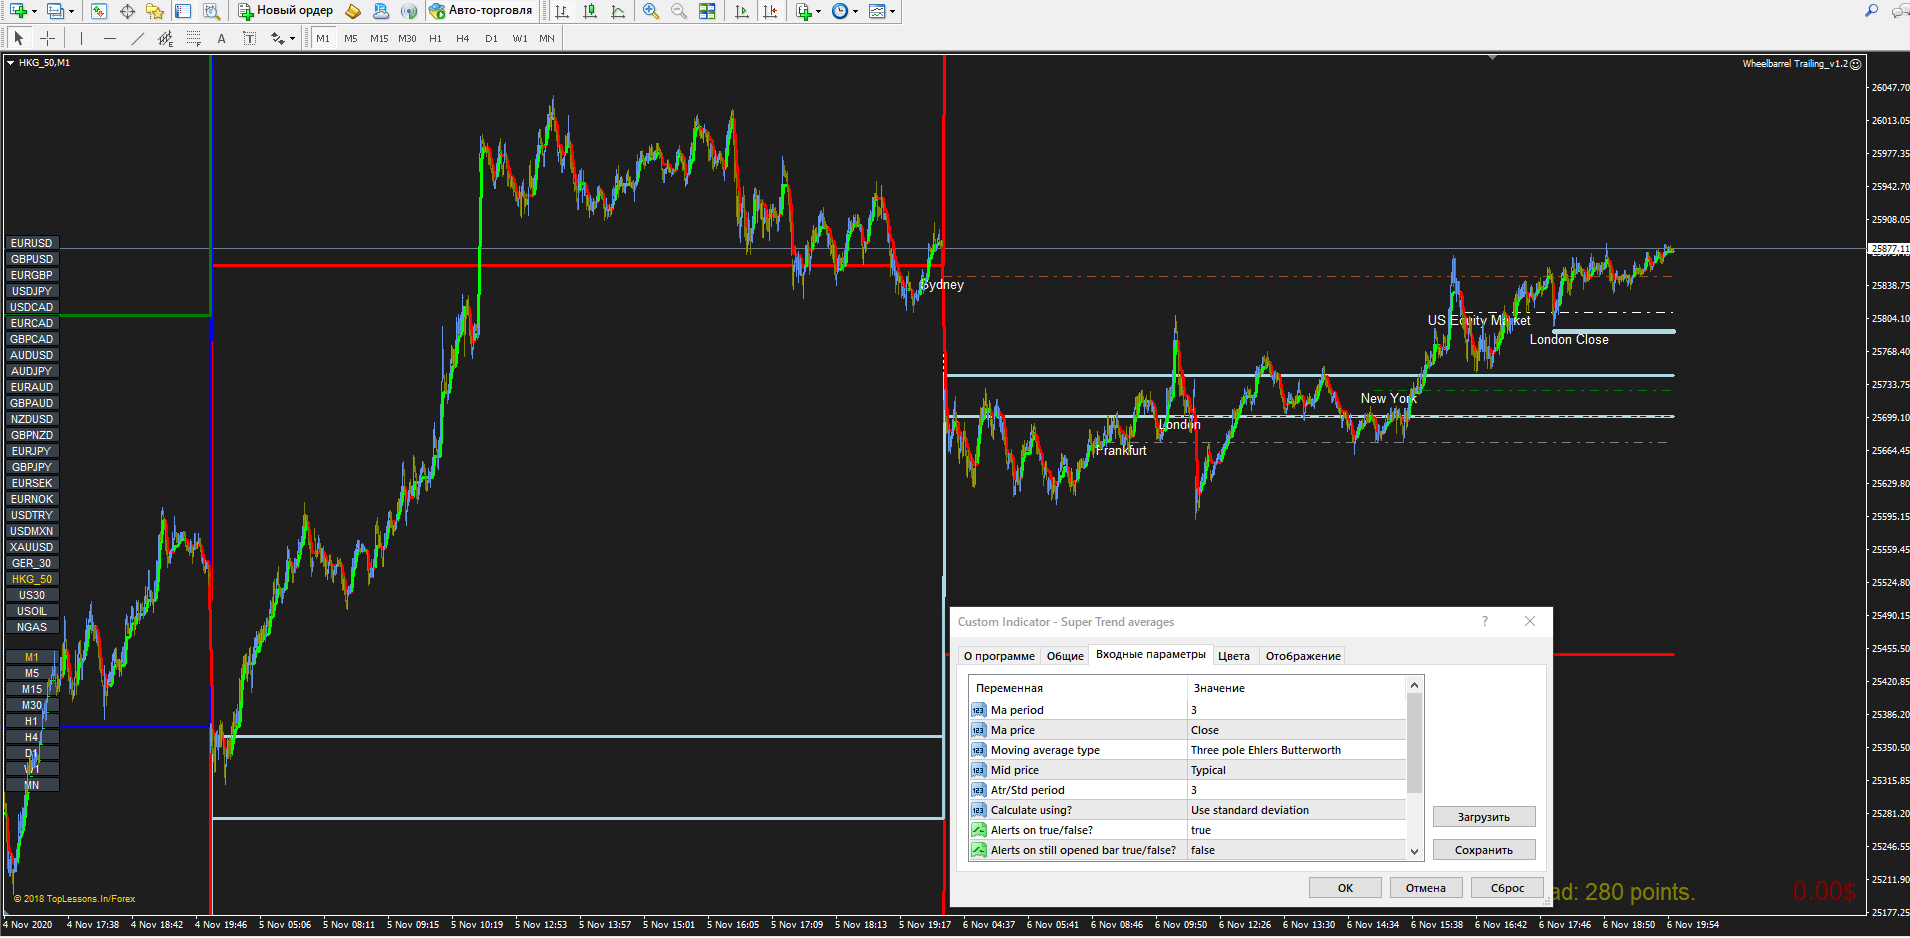This screenshot has width=1910, height=938.
Task: Switch to Общие tab
Action: [x=1065, y=656]
